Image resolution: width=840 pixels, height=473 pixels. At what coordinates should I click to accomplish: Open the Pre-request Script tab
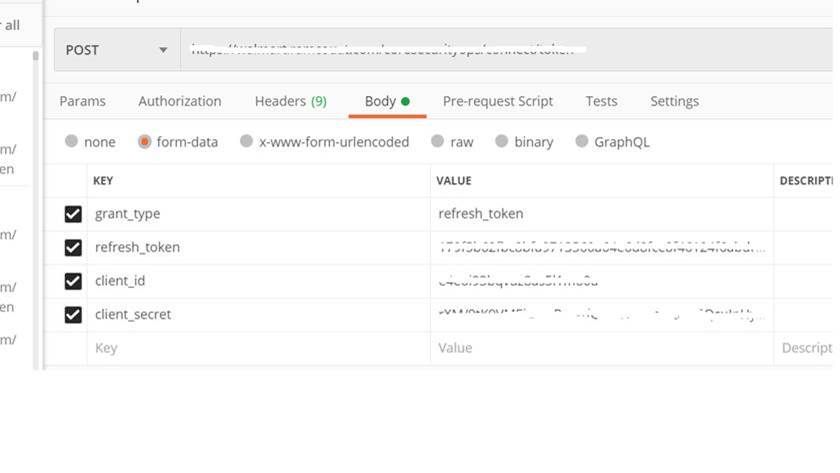coord(498,101)
